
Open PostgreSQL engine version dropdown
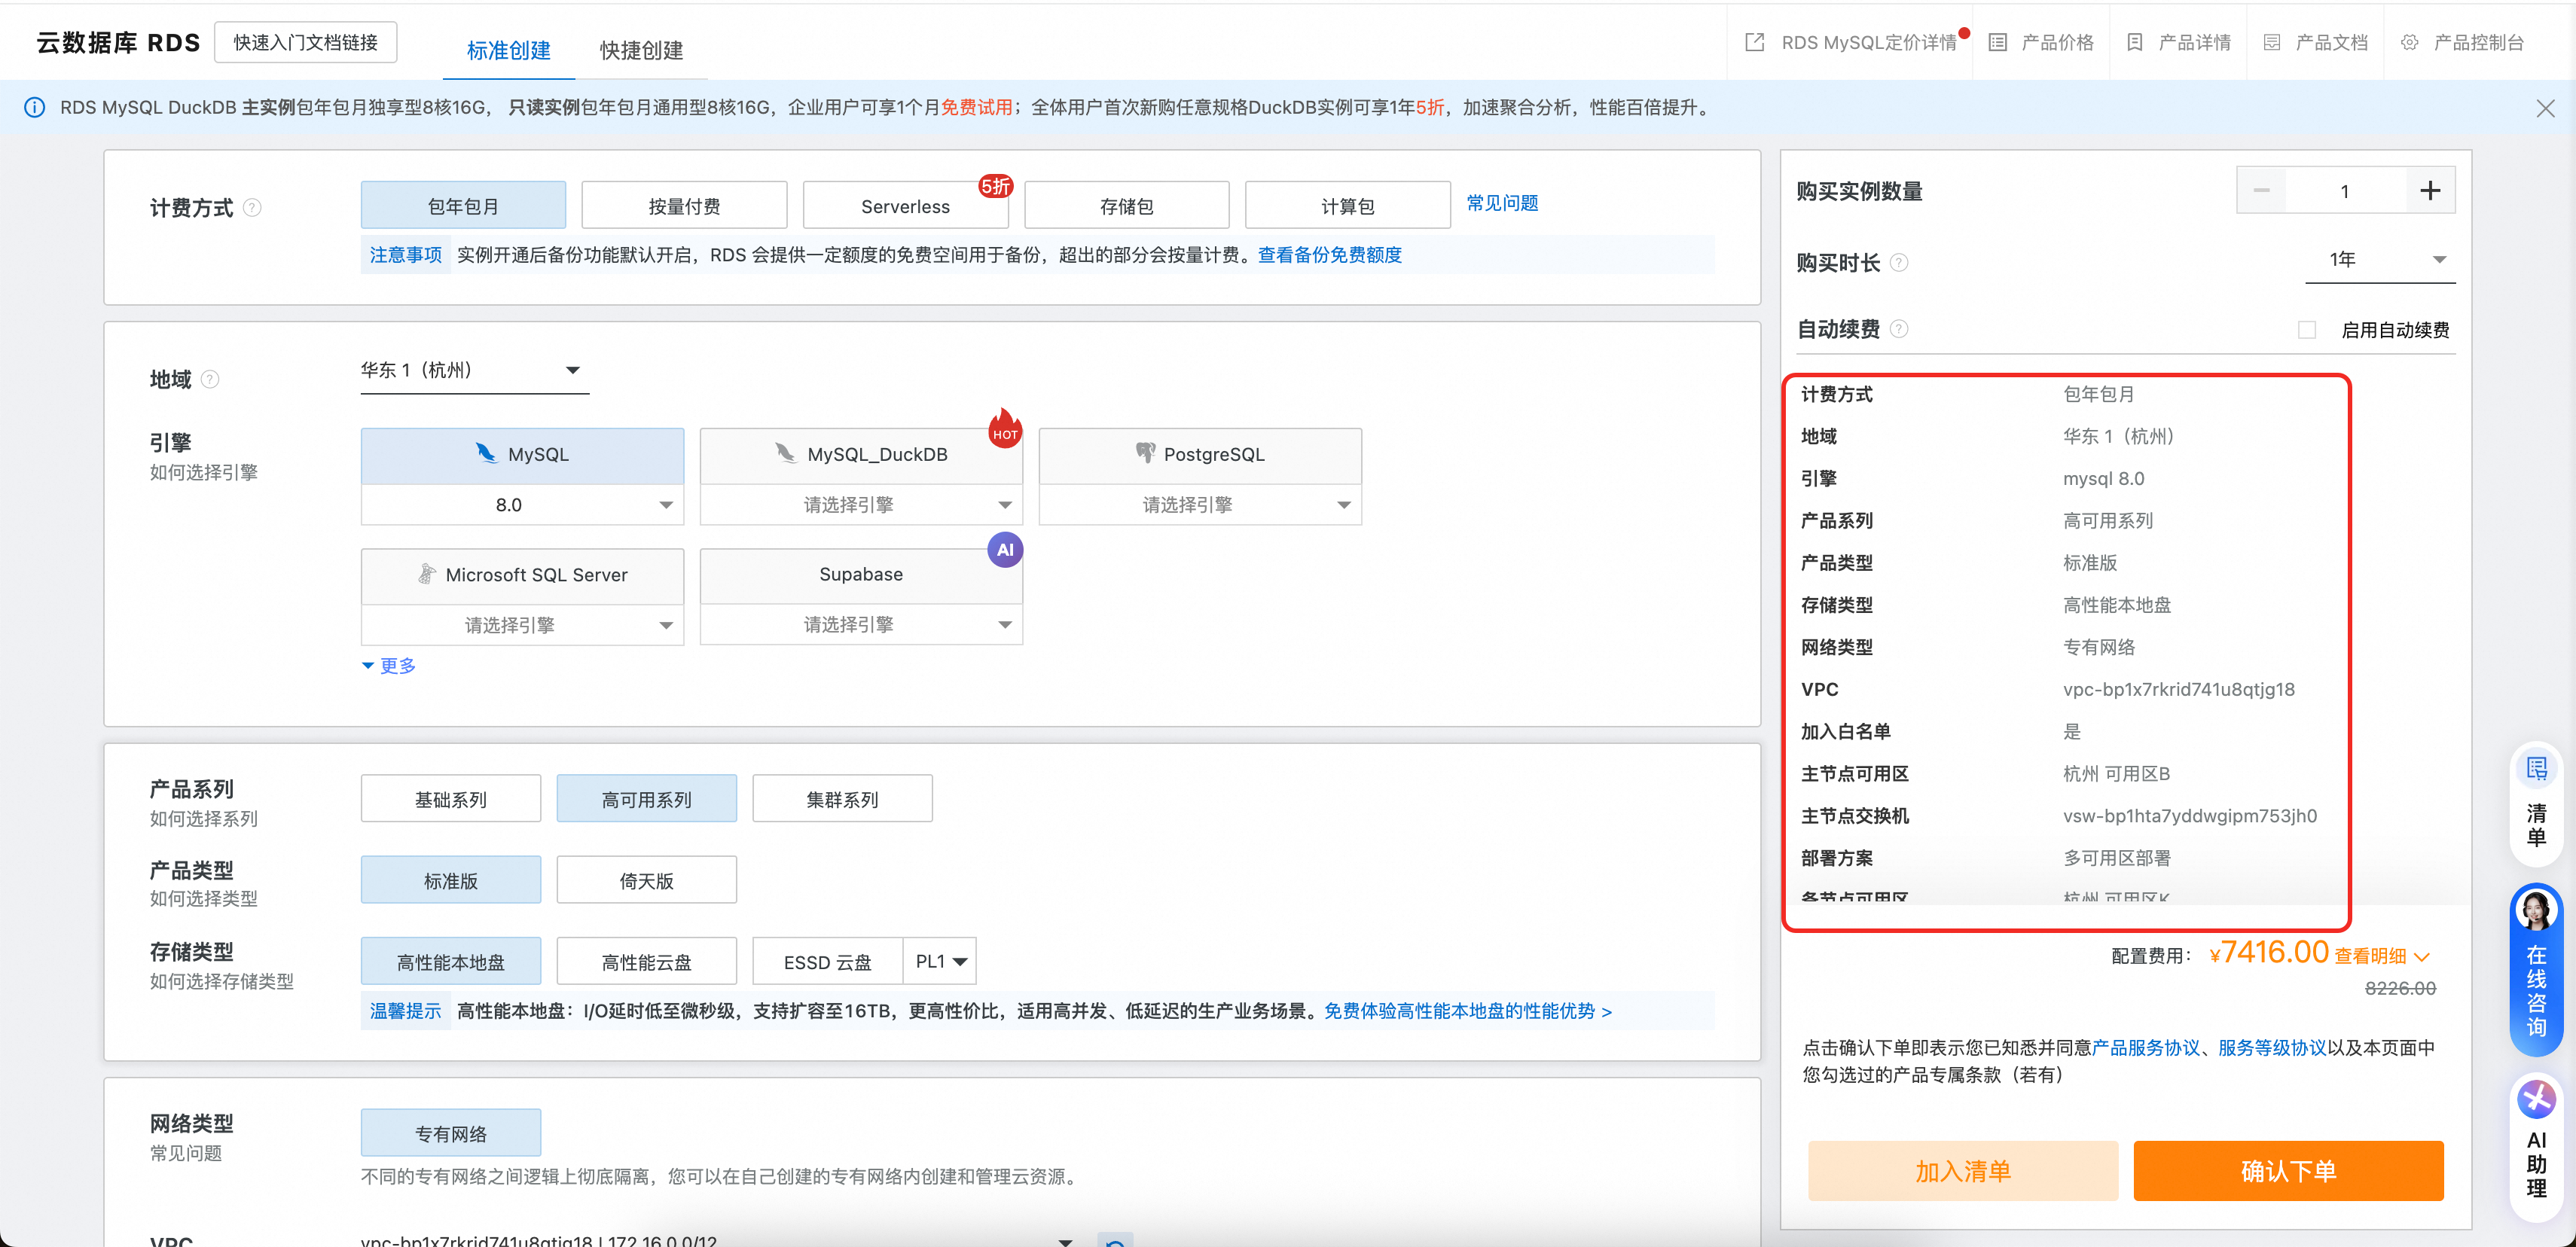coord(1201,505)
